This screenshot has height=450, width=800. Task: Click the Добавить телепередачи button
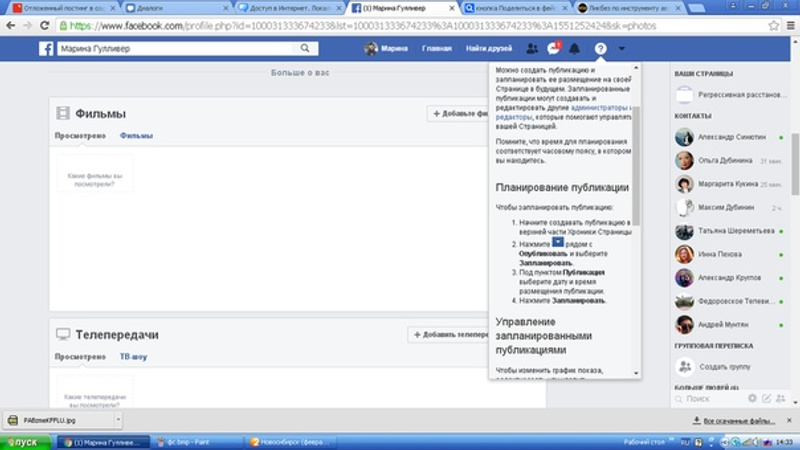[448, 335]
